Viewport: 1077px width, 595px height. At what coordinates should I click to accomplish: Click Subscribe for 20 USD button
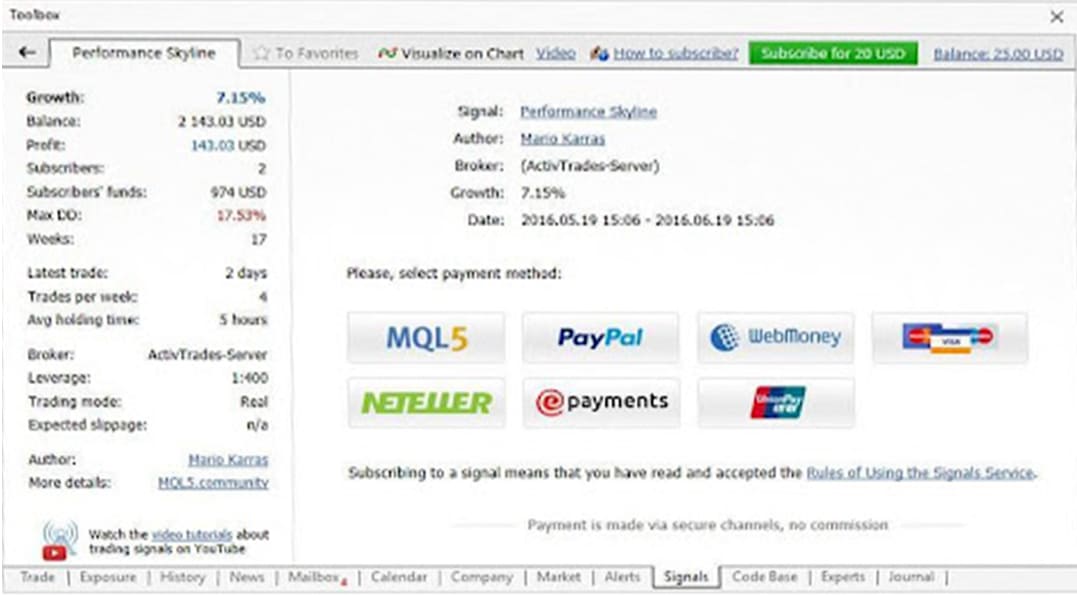pos(833,53)
